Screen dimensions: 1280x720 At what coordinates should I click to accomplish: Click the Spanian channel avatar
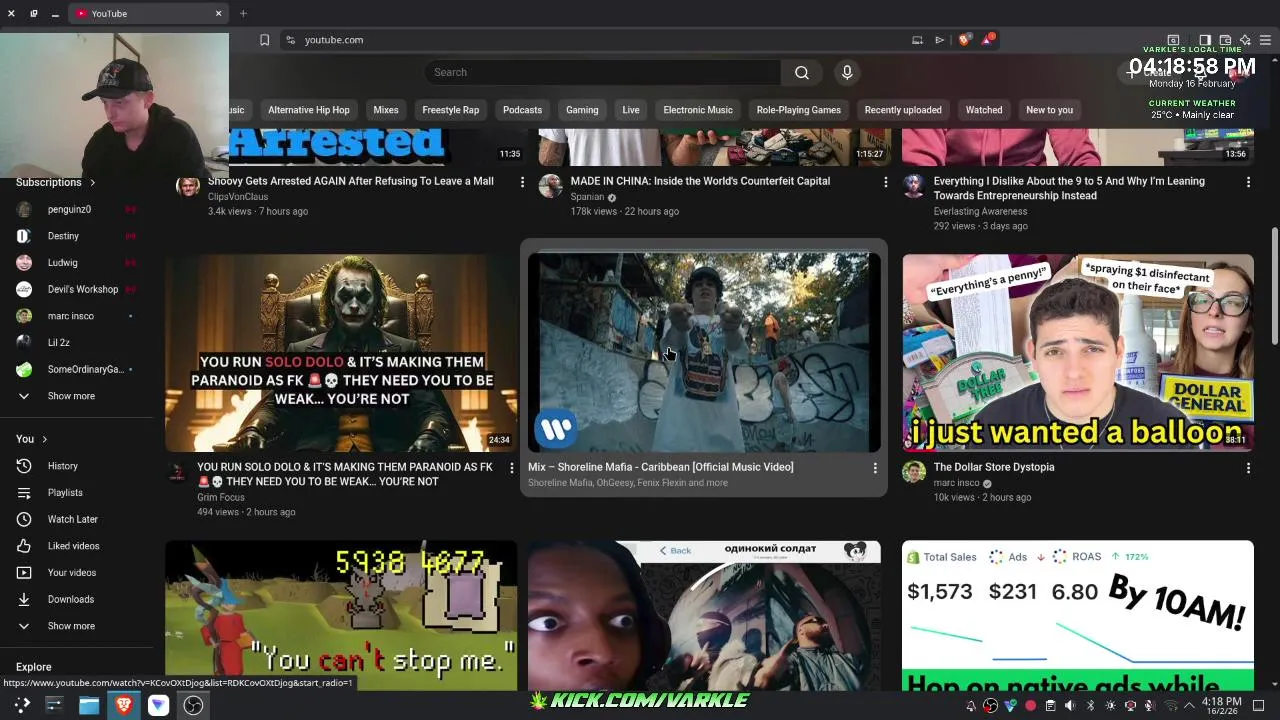click(x=550, y=186)
